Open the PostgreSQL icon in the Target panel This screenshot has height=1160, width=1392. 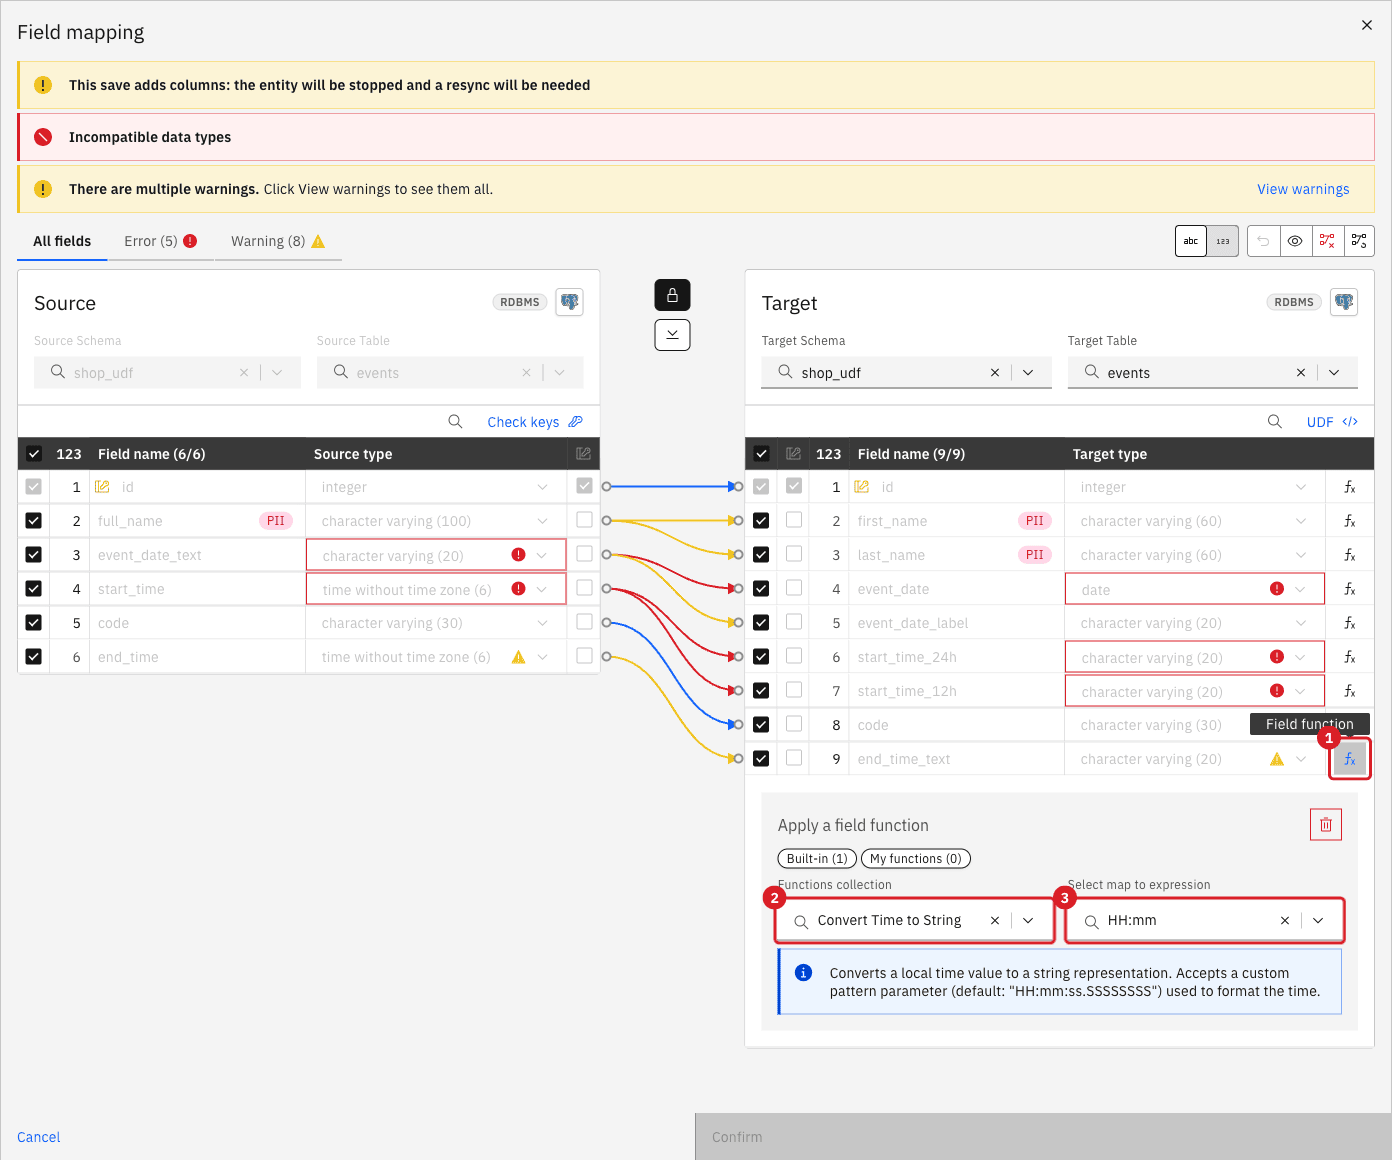pos(1344,302)
